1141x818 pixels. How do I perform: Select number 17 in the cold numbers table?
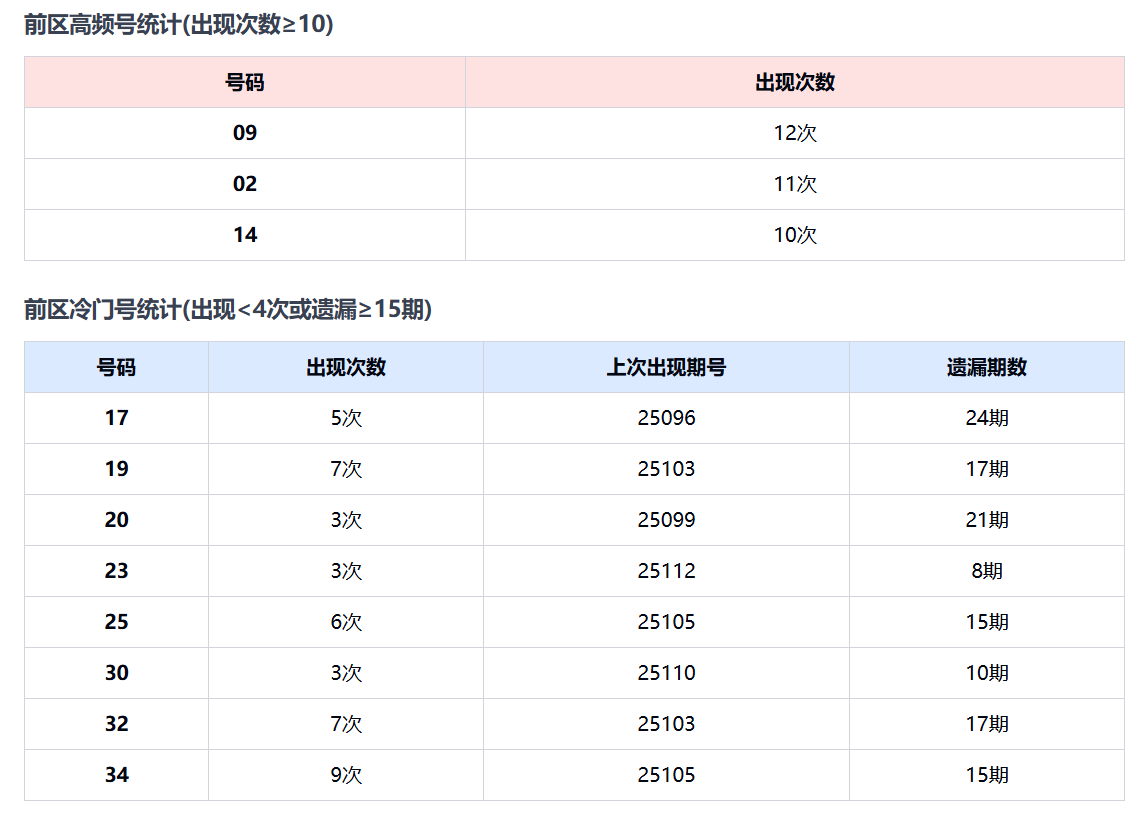(117, 418)
